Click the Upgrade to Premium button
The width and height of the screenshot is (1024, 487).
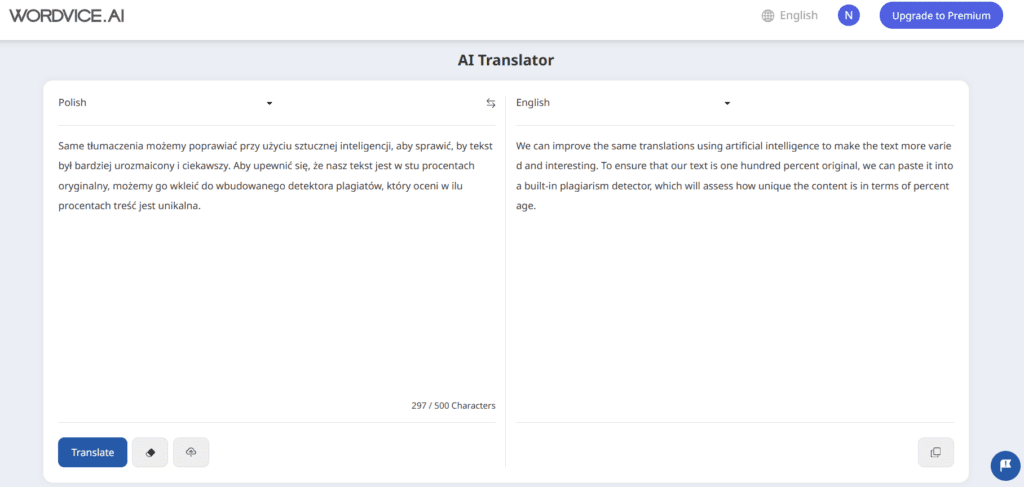click(x=940, y=15)
